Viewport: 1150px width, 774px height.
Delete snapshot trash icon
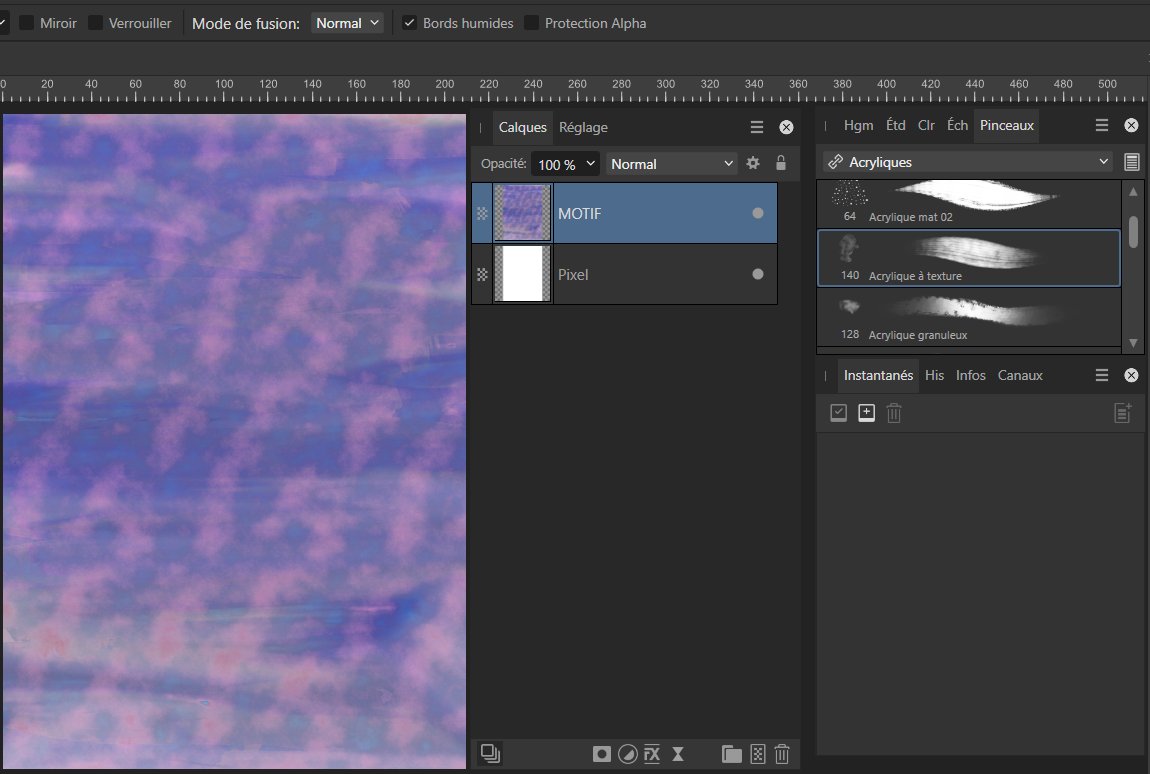[893, 413]
